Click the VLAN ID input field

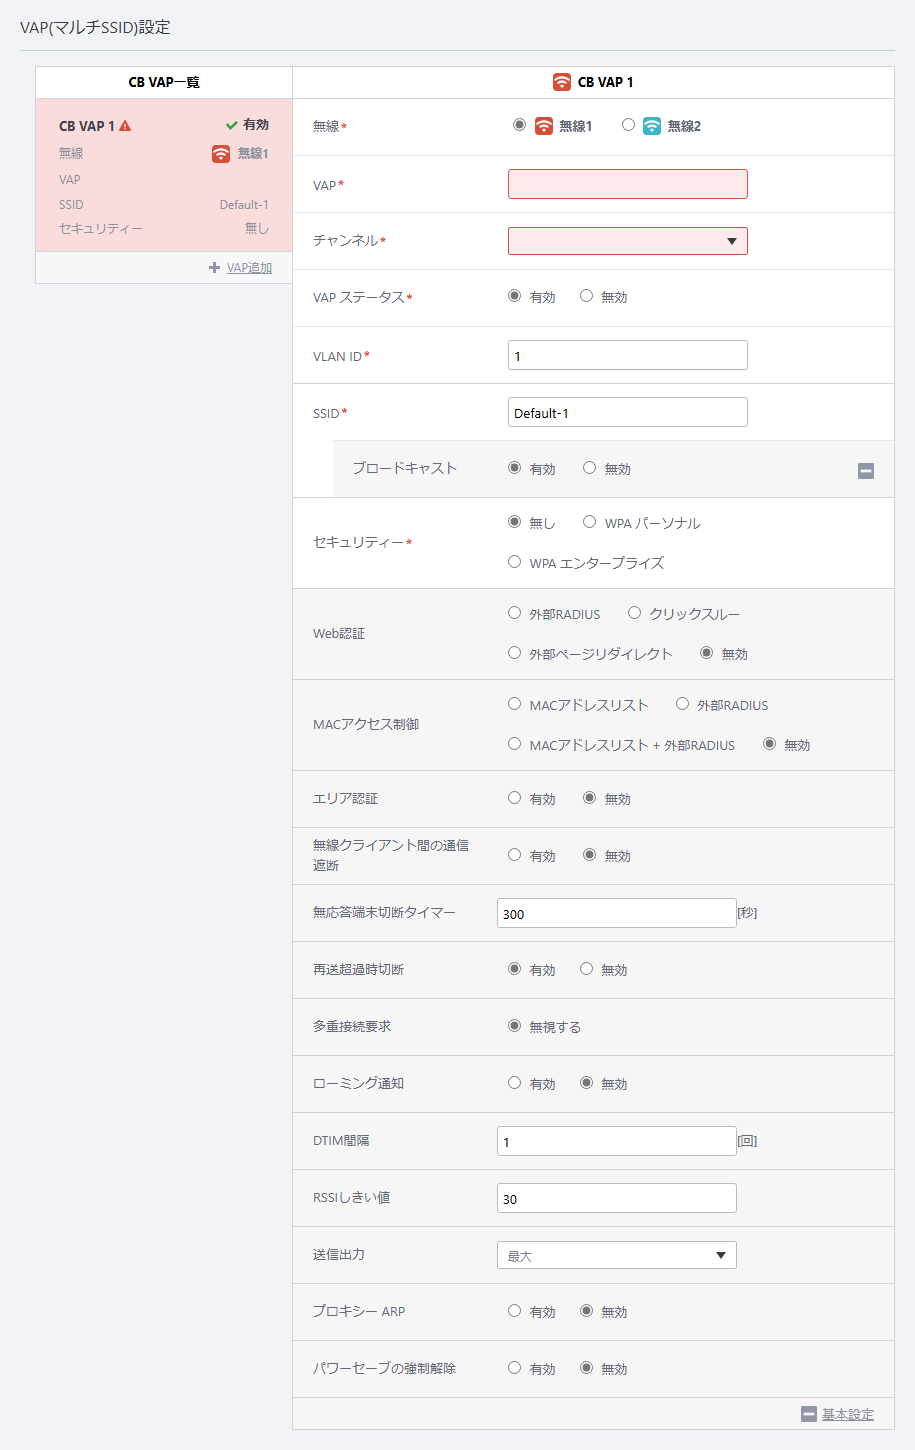click(x=628, y=355)
